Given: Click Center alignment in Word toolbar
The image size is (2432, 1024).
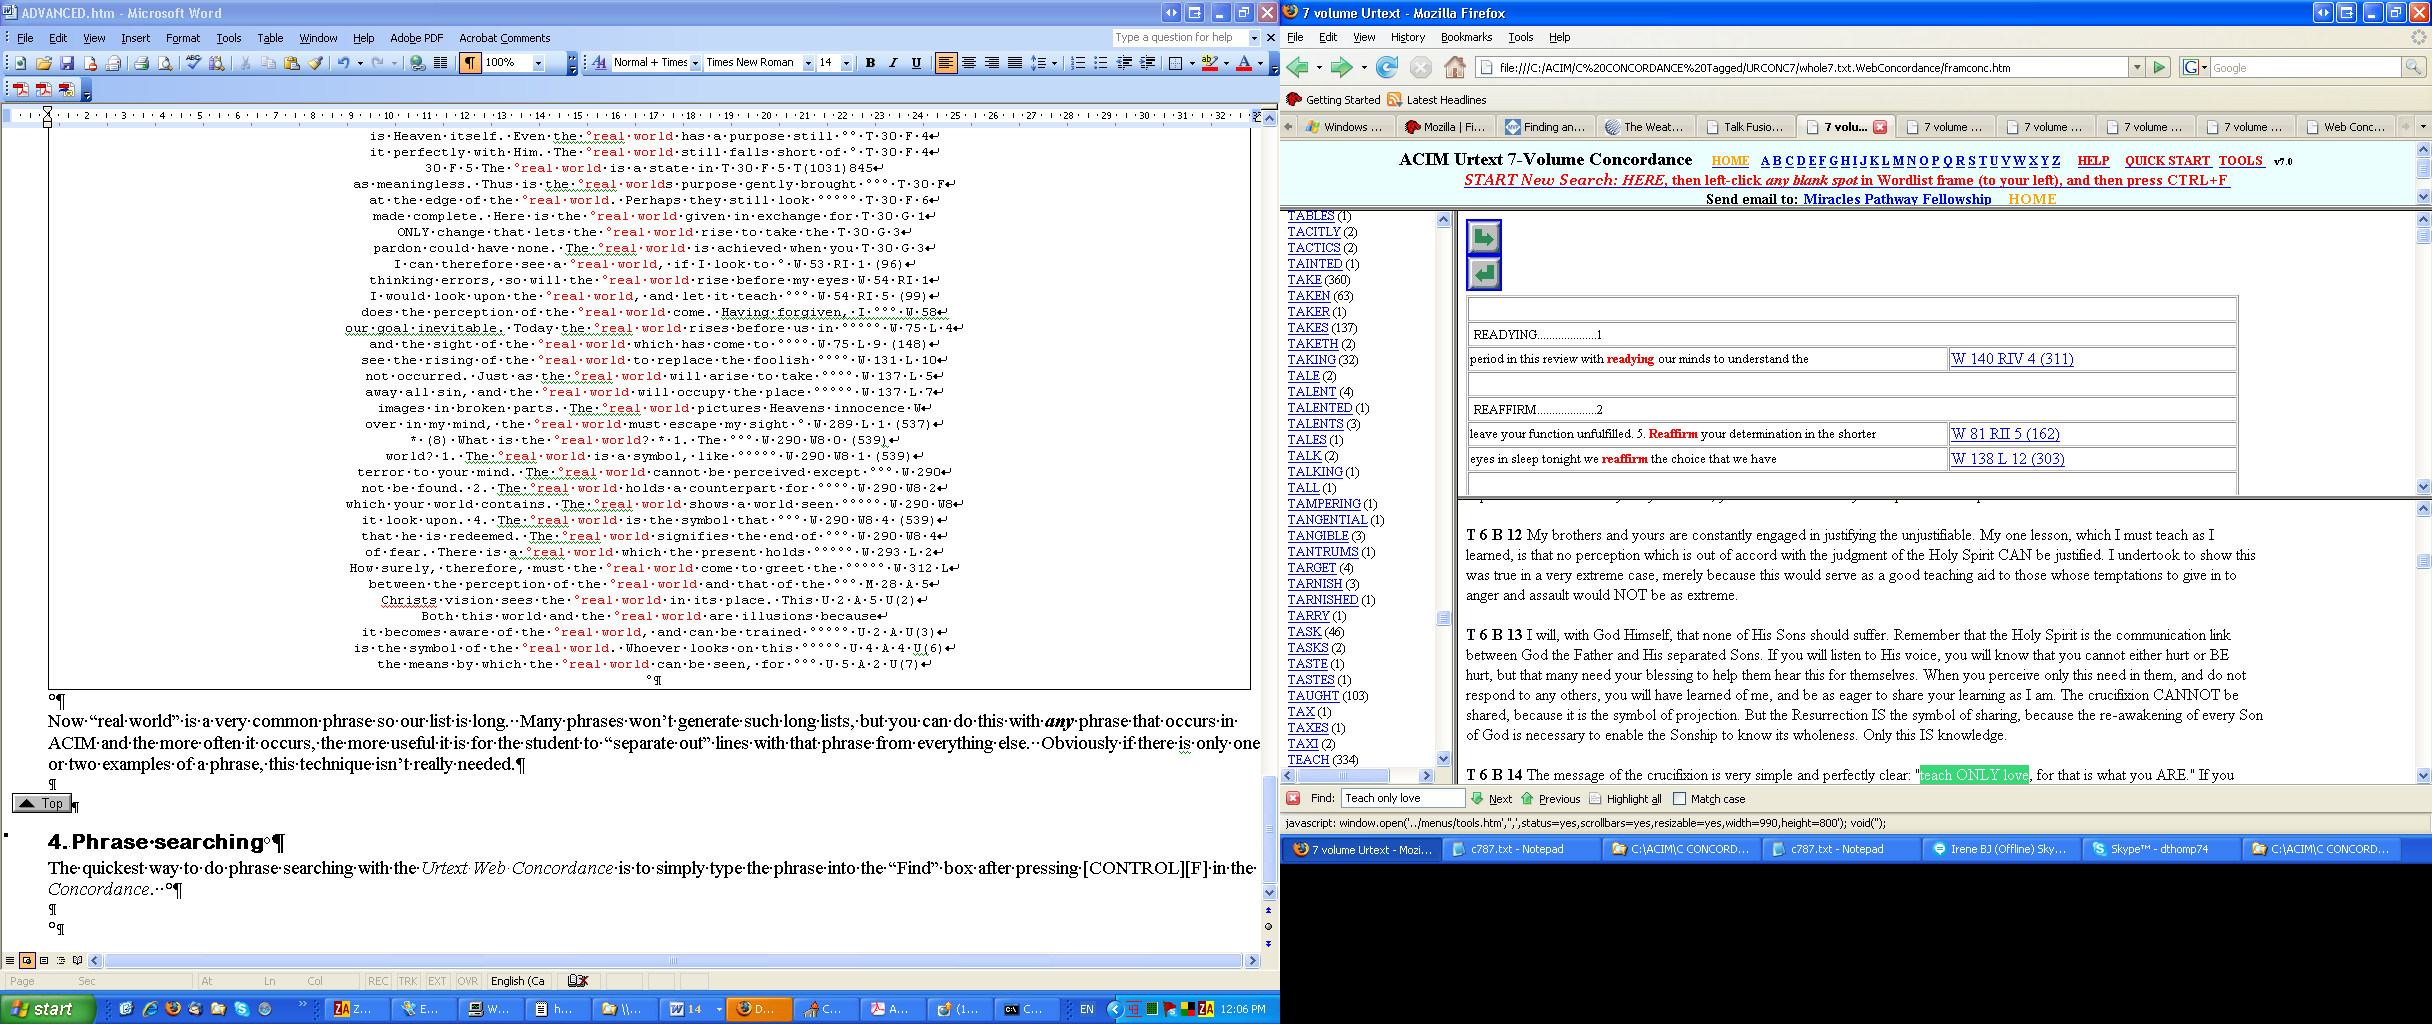Looking at the screenshot, I should click(968, 63).
